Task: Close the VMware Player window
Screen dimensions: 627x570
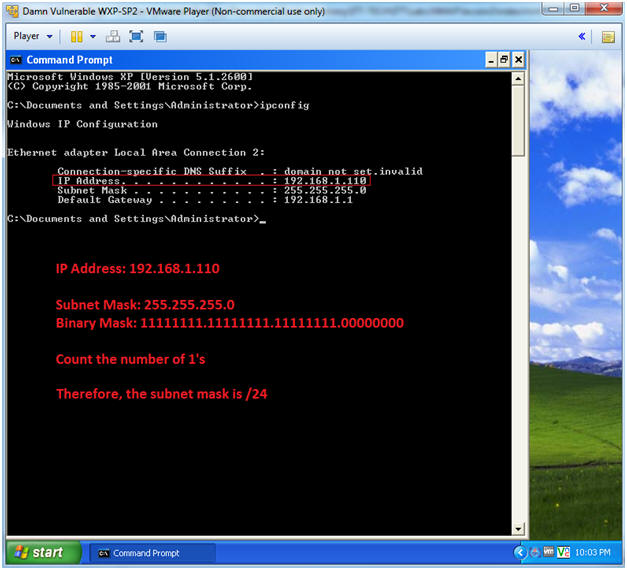Action: pos(603,8)
